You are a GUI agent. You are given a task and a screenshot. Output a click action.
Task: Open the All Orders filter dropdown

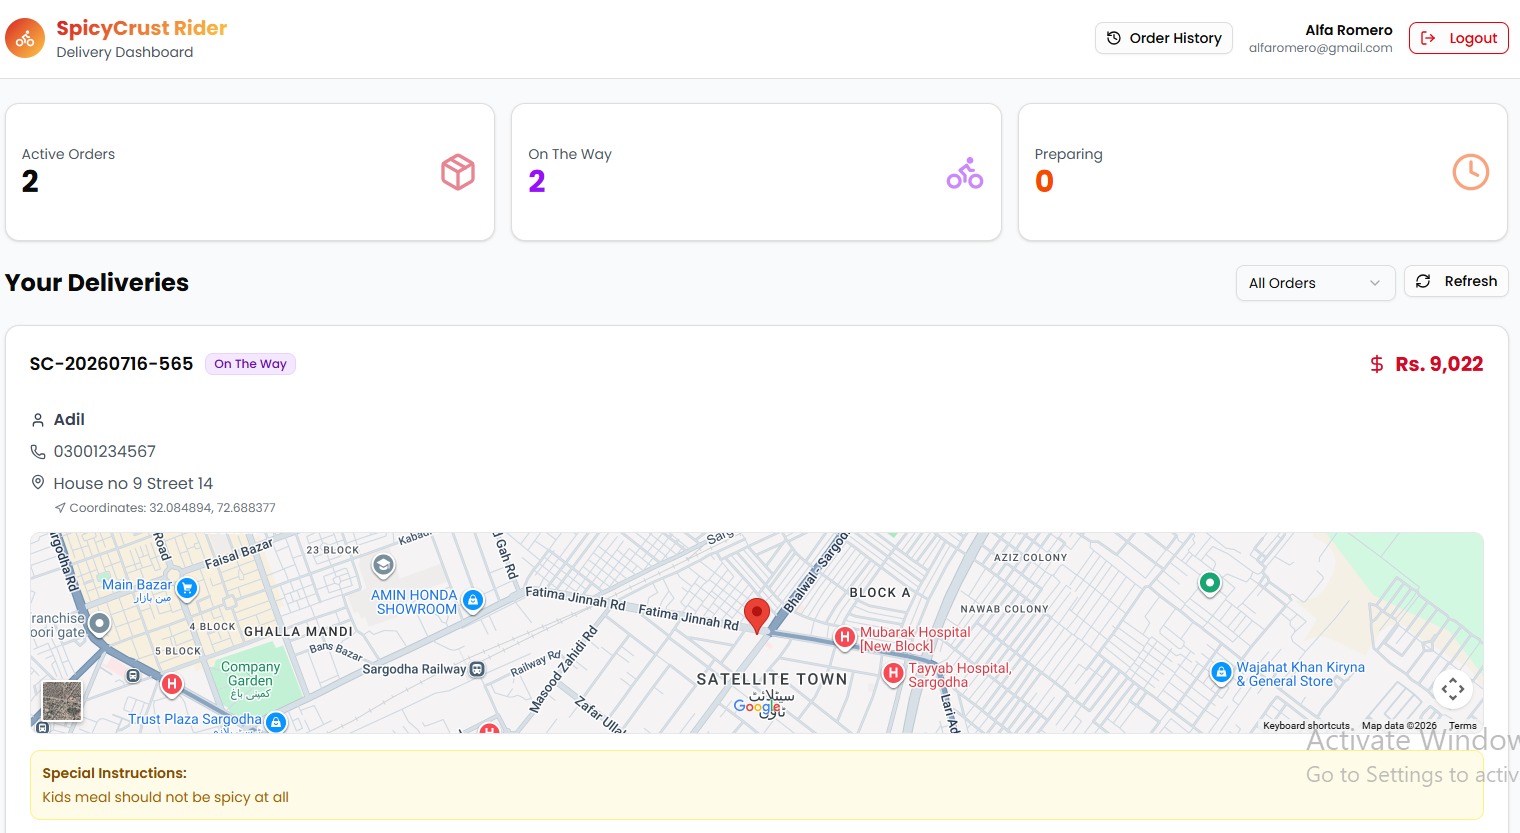(1315, 283)
